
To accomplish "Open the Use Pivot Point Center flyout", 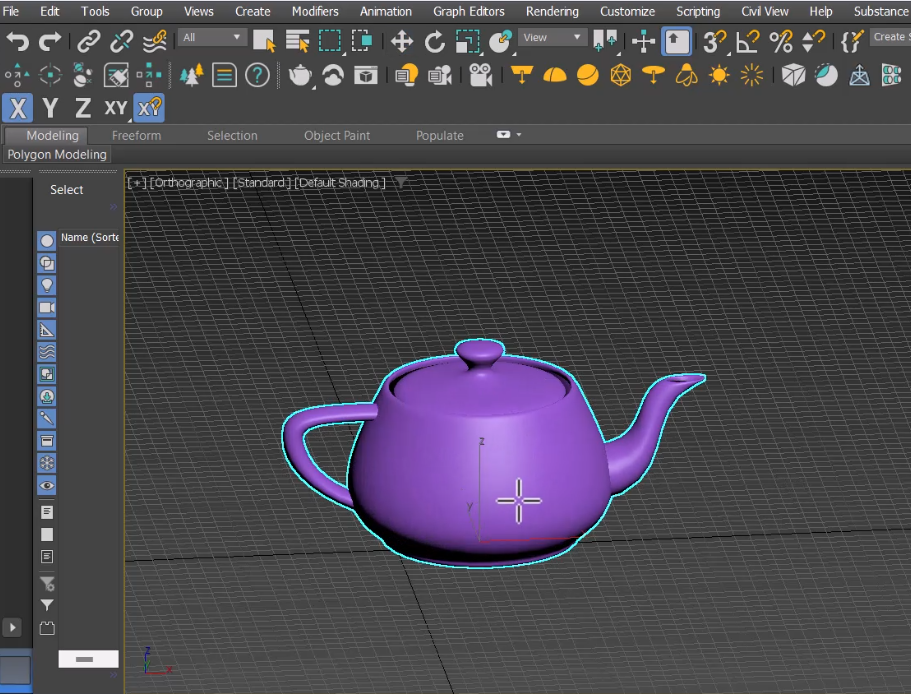I will pos(605,41).
